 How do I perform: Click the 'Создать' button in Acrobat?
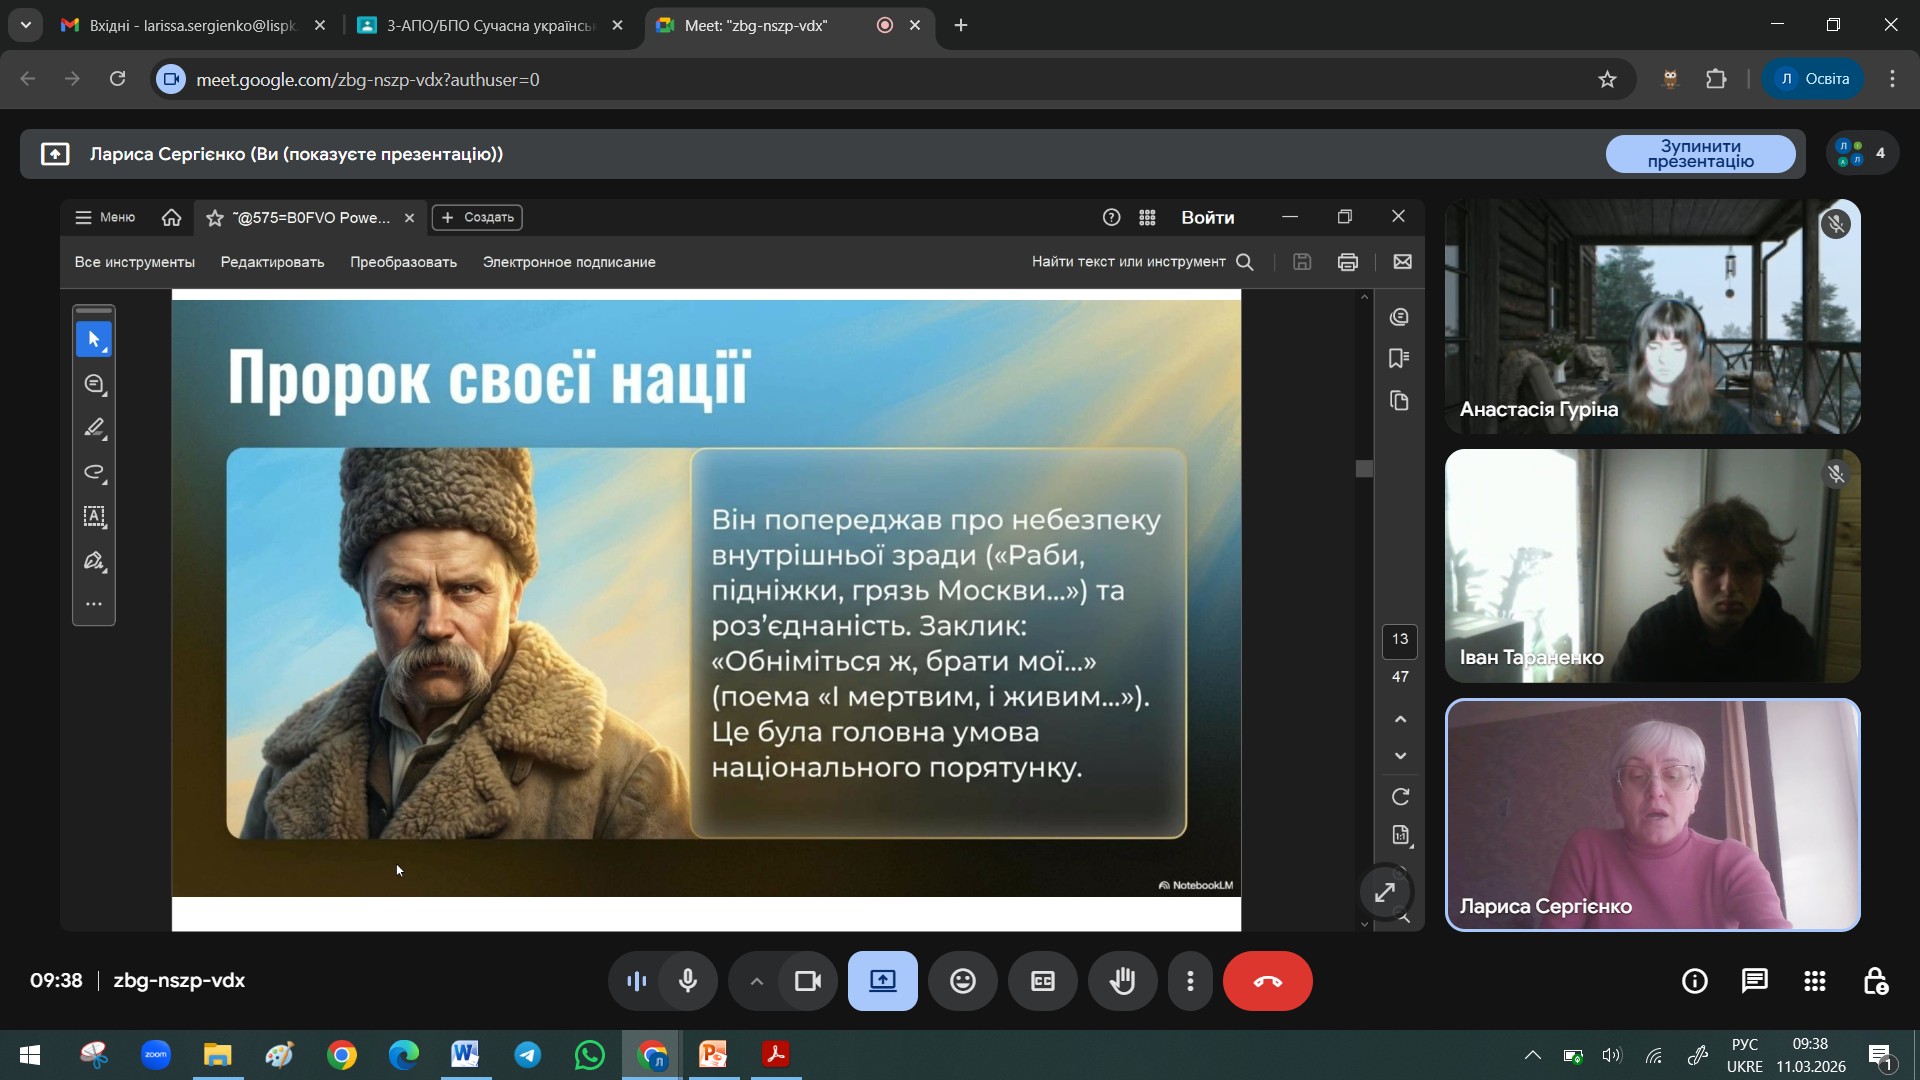477,217
